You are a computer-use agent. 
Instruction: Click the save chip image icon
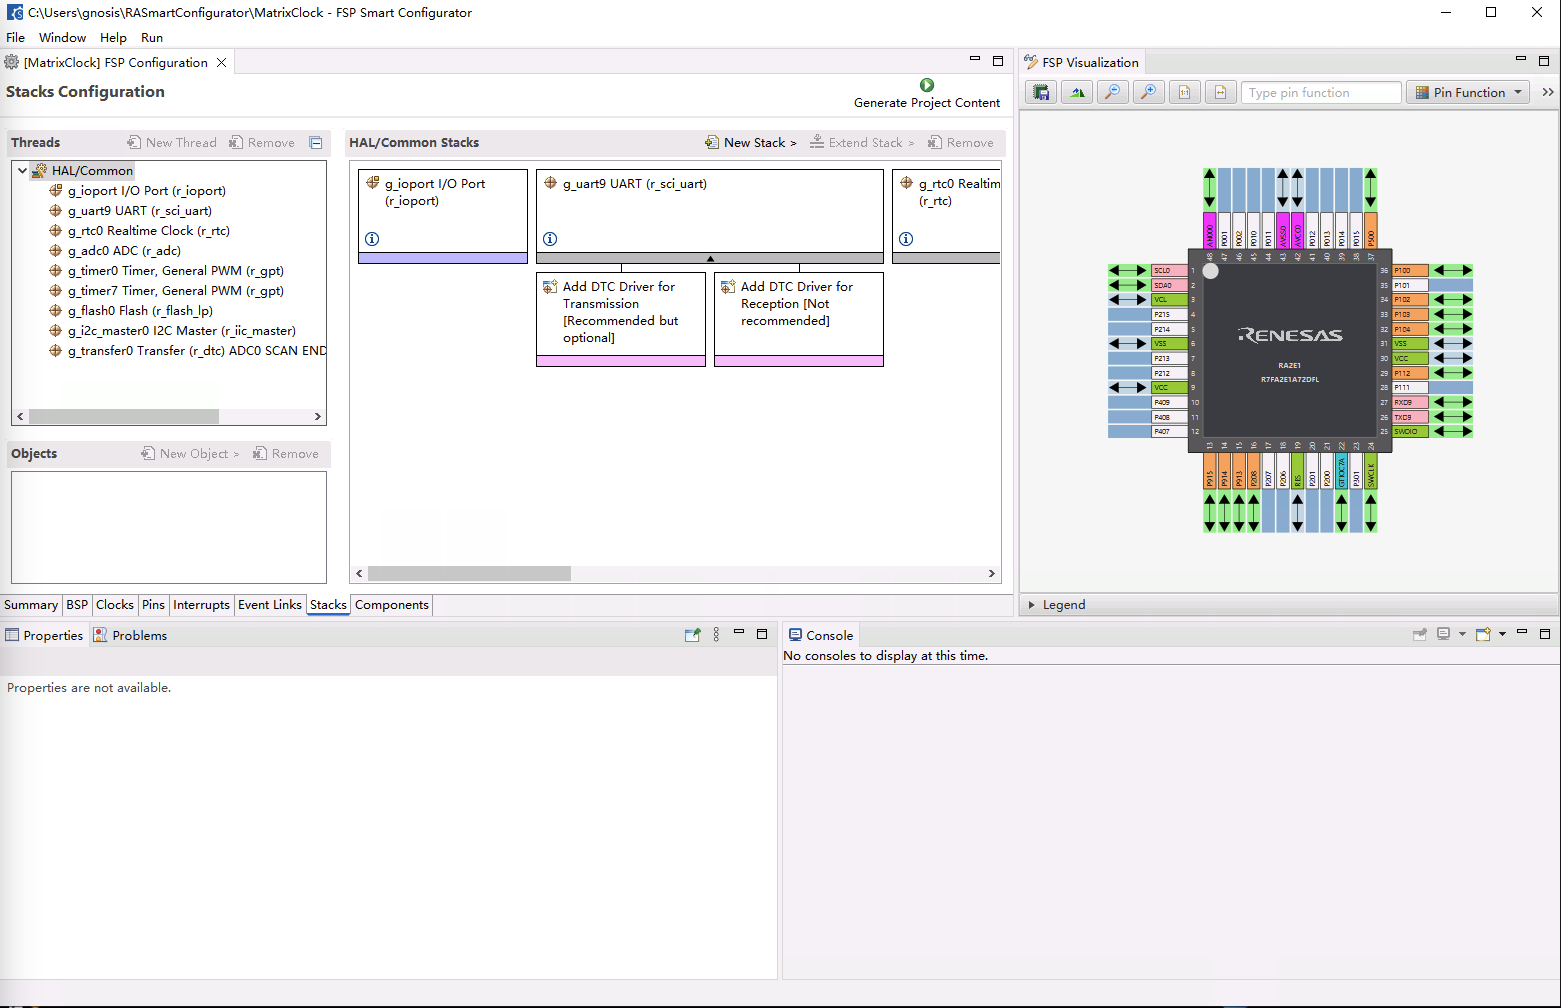(1041, 93)
